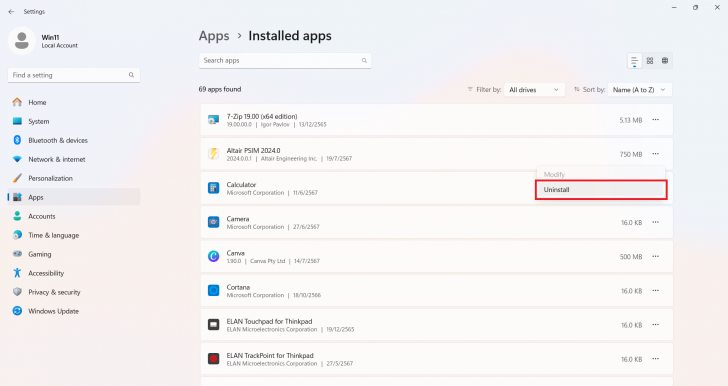Open more options for 7-Zip 19.00
This screenshot has height=386, width=728.
[656, 120]
